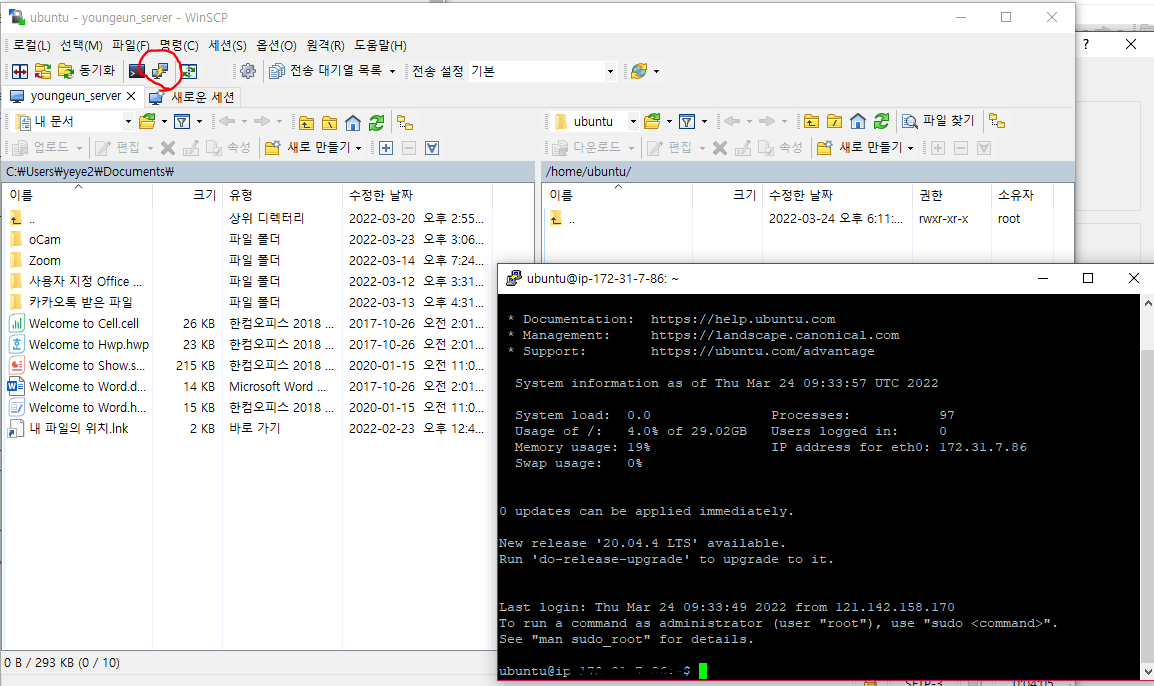Open the 옵션(O) menu
Image resolution: width=1154 pixels, height=686 pixels.
point(276,46)
